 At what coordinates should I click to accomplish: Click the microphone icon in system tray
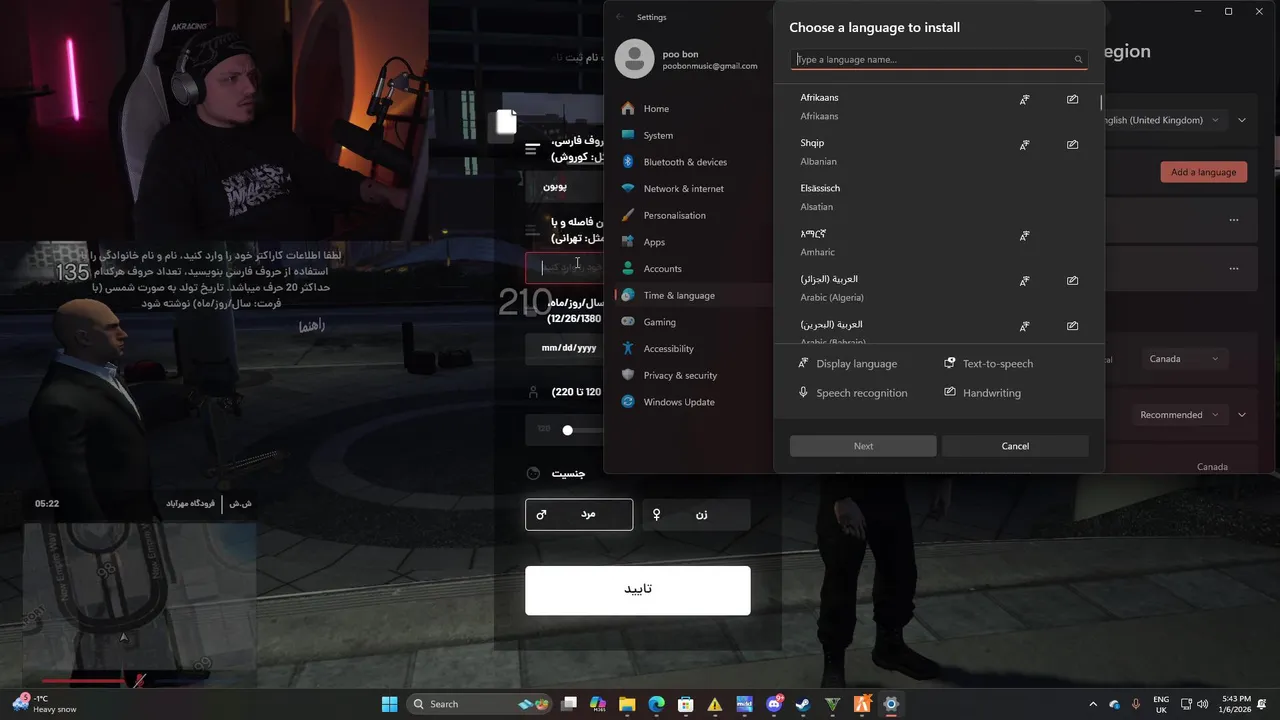[x=1134, y=704]
